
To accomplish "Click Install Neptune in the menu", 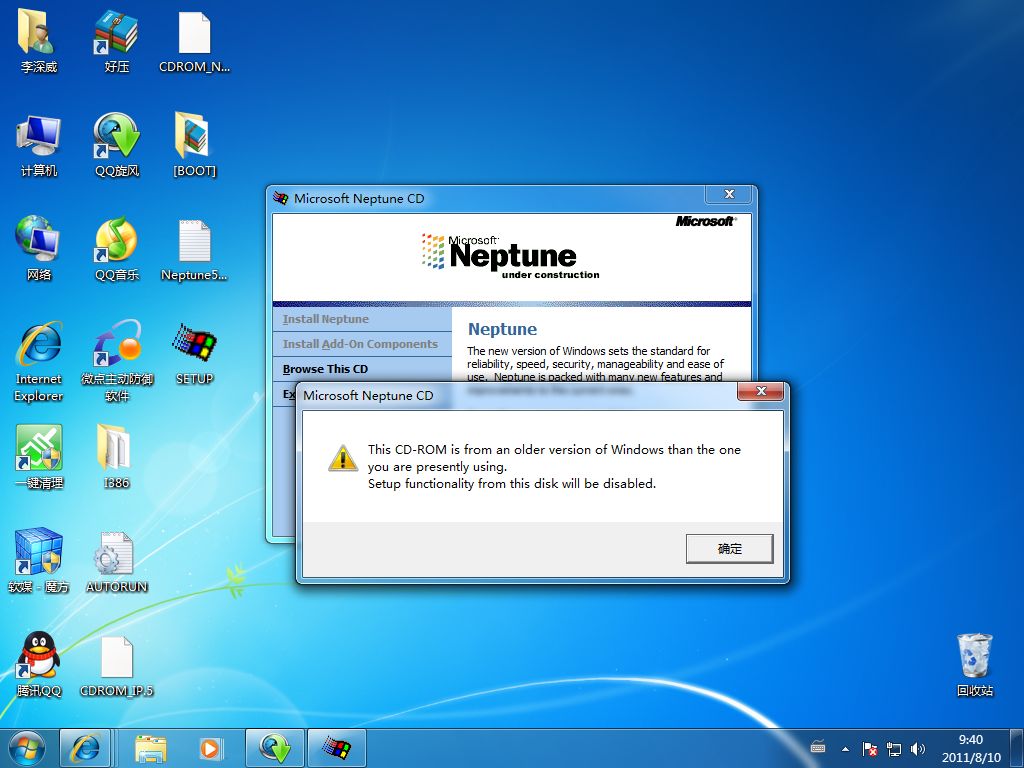I will [x=362, y=319].
